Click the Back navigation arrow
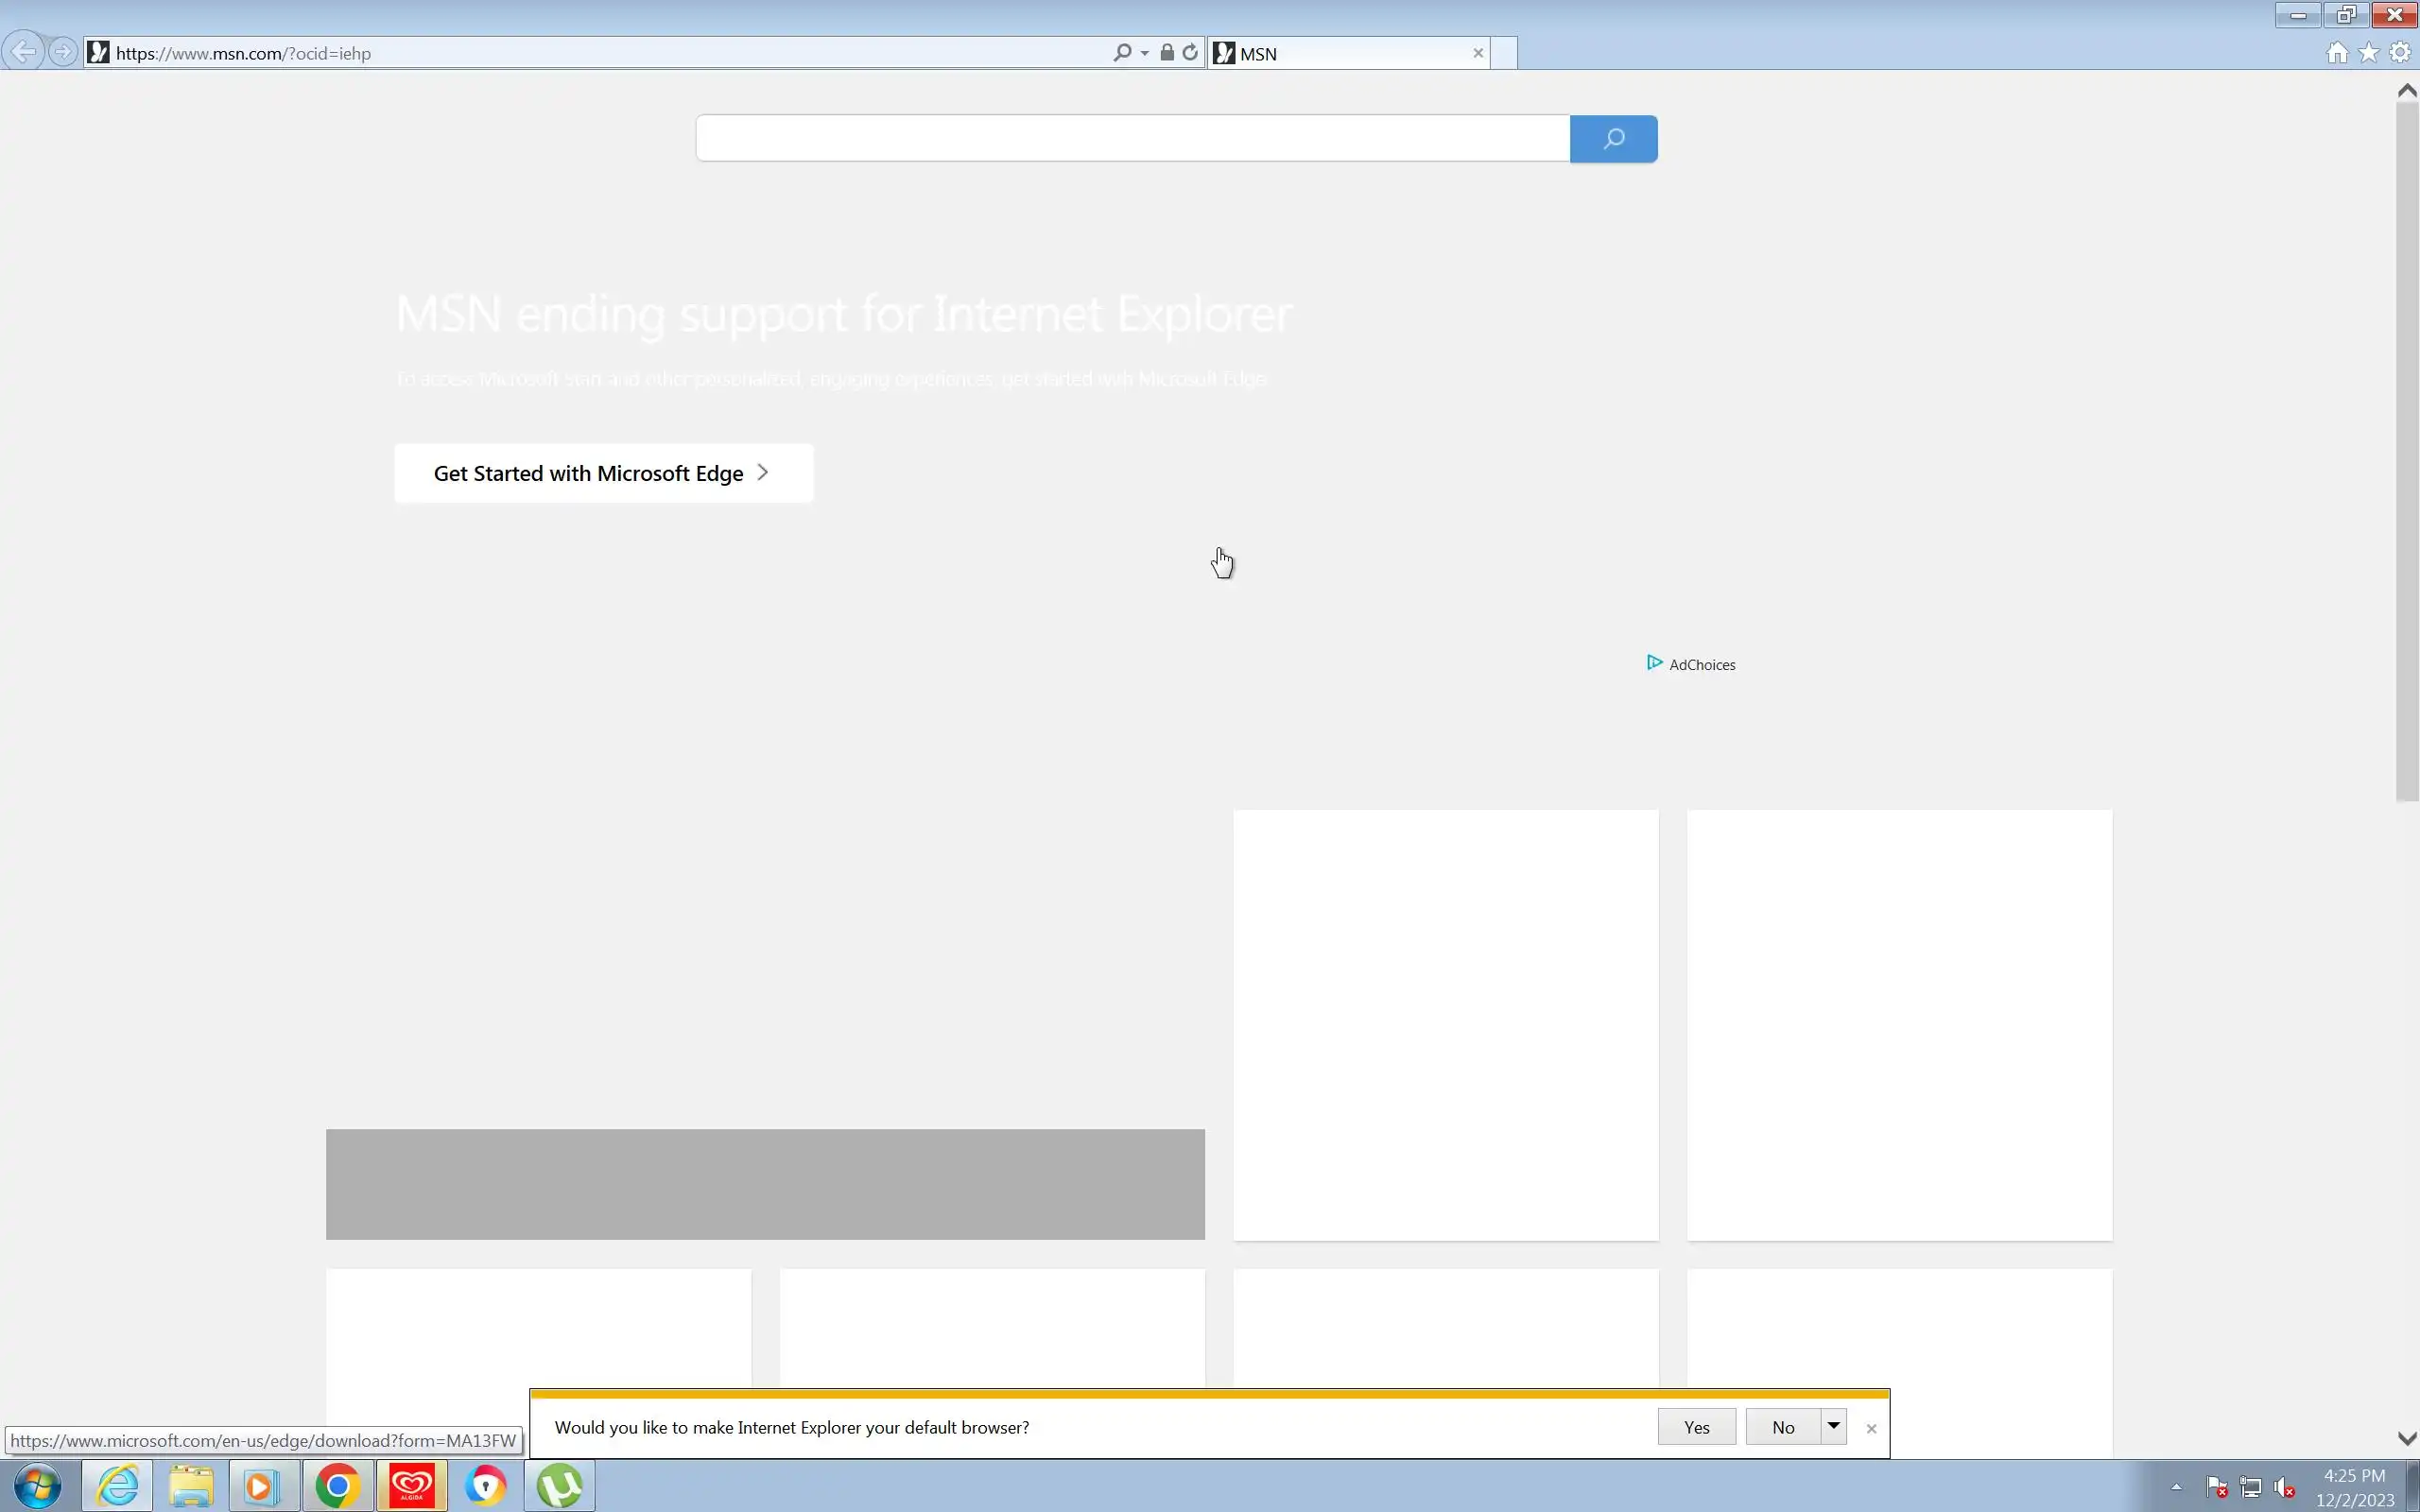 23,52
